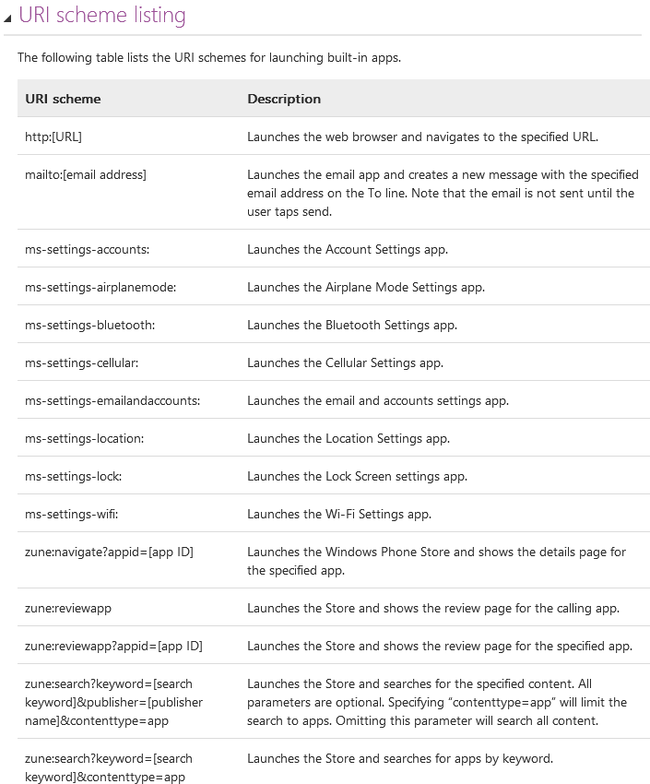Collapse the URI scheme listing section triangle
The image size is (650, 784).
click(7, 18)
